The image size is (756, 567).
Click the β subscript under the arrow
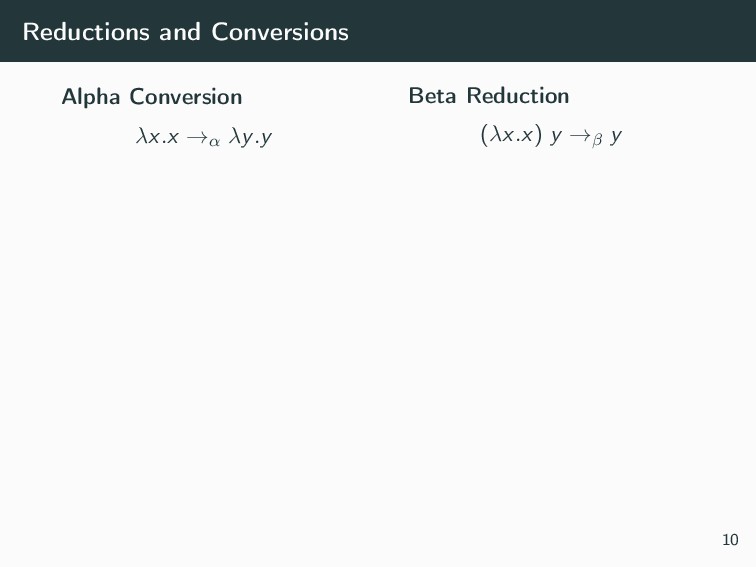pos(596,139)
